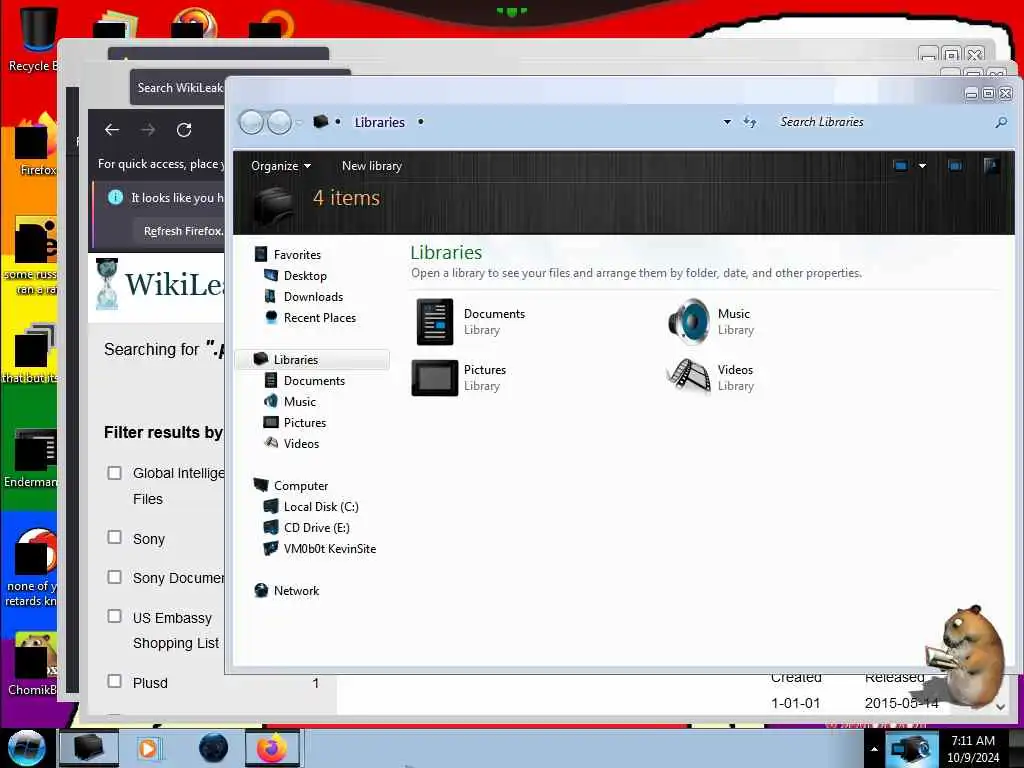The height and width of the screenshot is (768, 1024).
Task: Show the preview pane icon
Action: [x=955, y=166]
